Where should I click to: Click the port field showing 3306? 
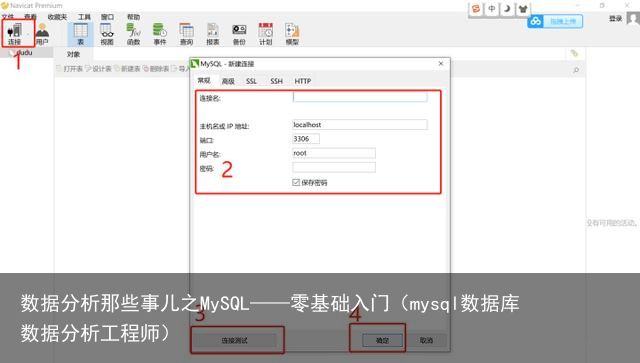306,139
